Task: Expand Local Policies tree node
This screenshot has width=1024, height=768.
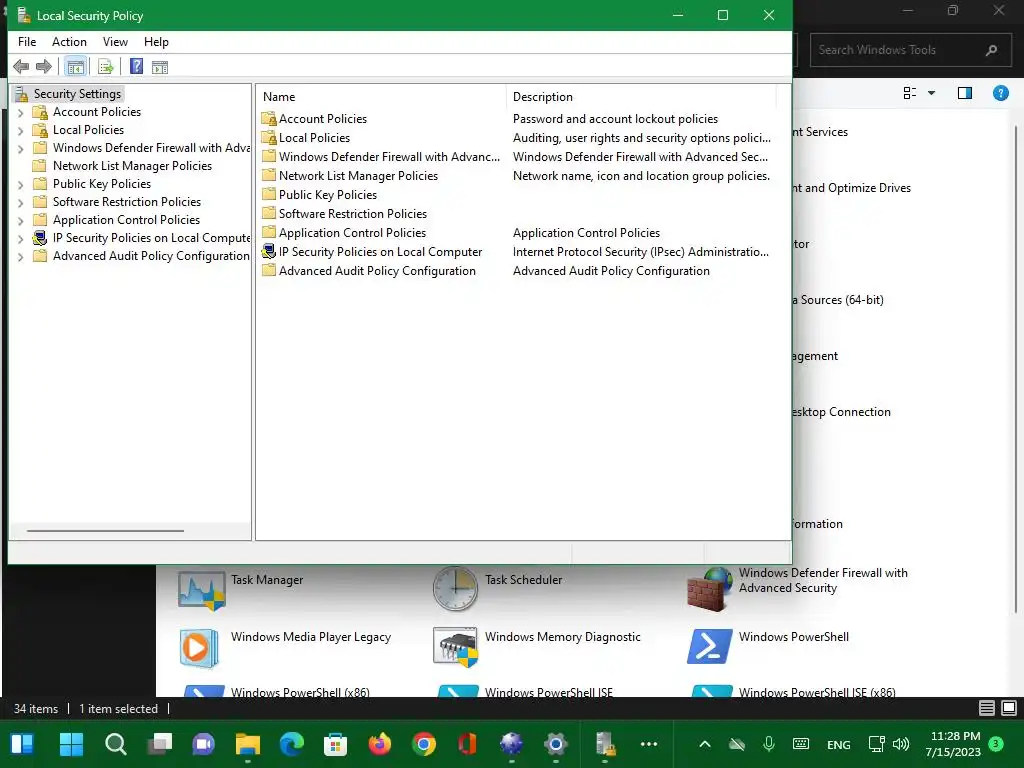Action: 20,131
